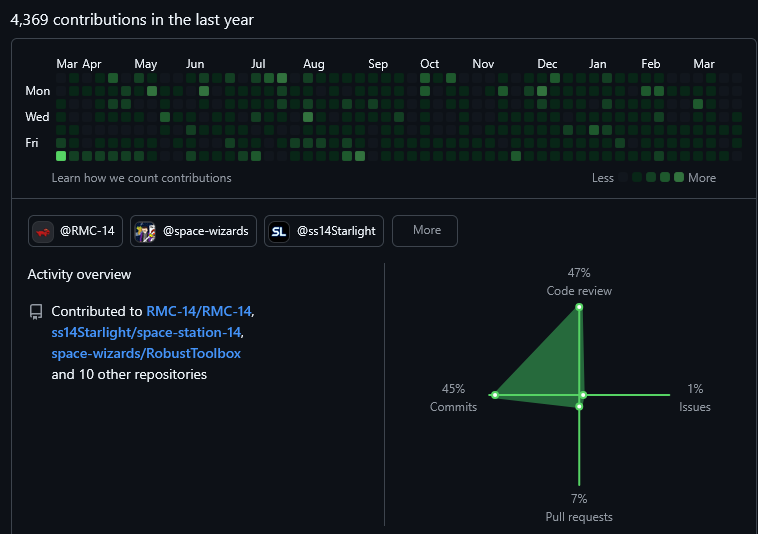The width and height of the screenshot is (758, 534).
Task: Click the space-wizards organization avatar icon
Action: (x=145, y=231)
